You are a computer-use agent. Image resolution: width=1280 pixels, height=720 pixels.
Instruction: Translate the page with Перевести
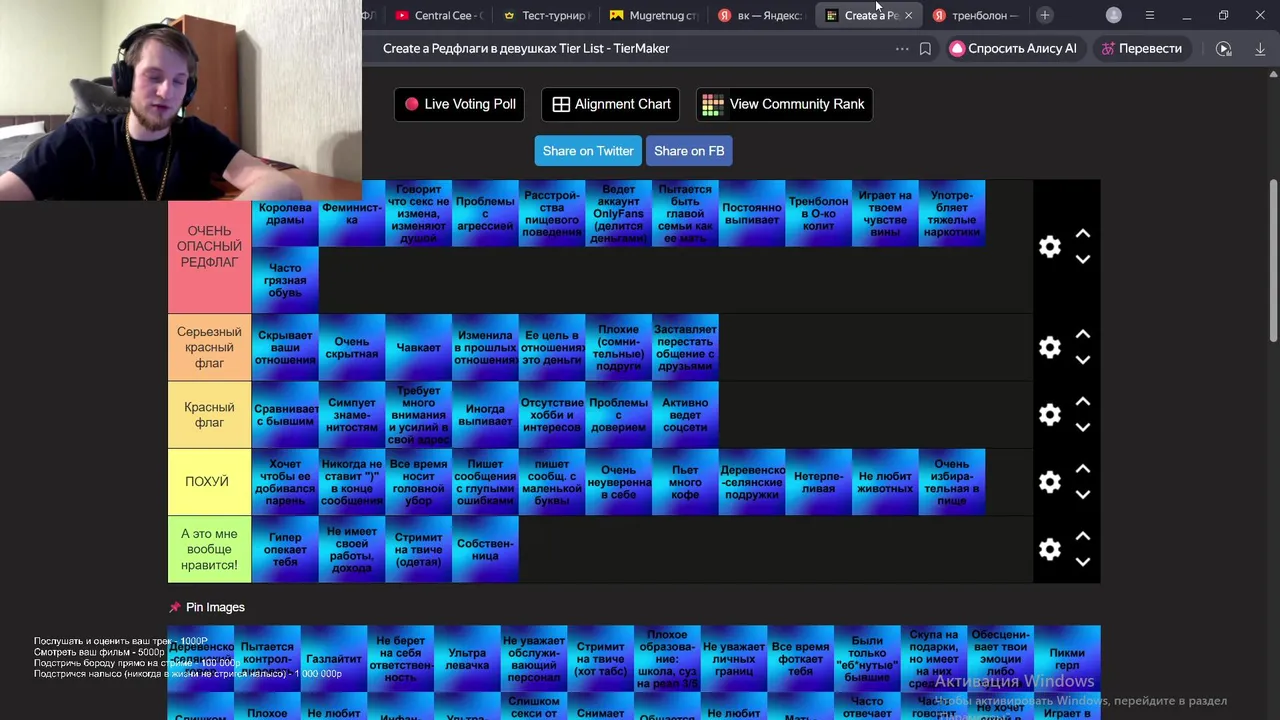[x=1141, y=48]
